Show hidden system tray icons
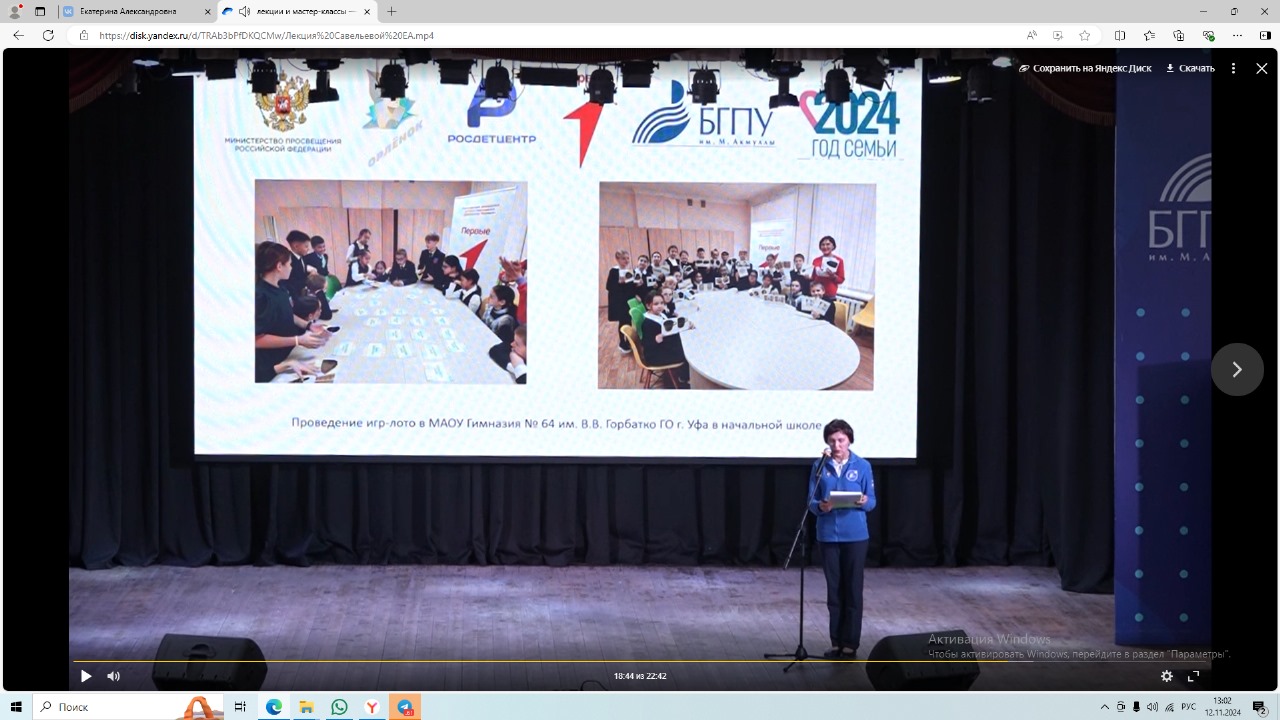 click(1104, 707)
